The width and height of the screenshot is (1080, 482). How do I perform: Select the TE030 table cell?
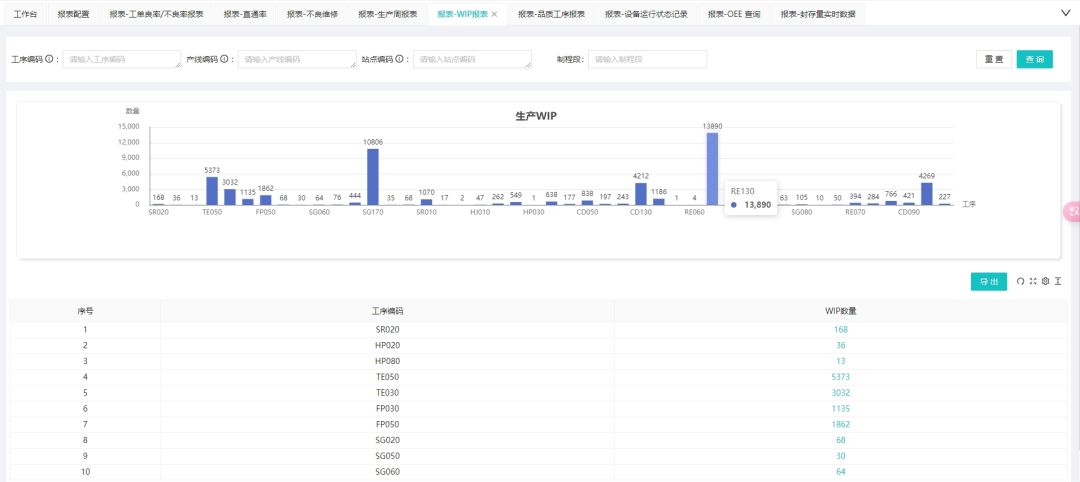pos(387,393)
